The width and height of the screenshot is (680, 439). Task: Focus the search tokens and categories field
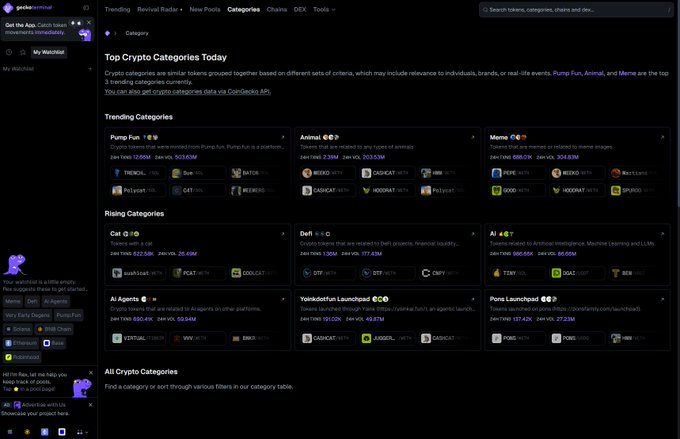pyautogui.click(x=576, y=10)
